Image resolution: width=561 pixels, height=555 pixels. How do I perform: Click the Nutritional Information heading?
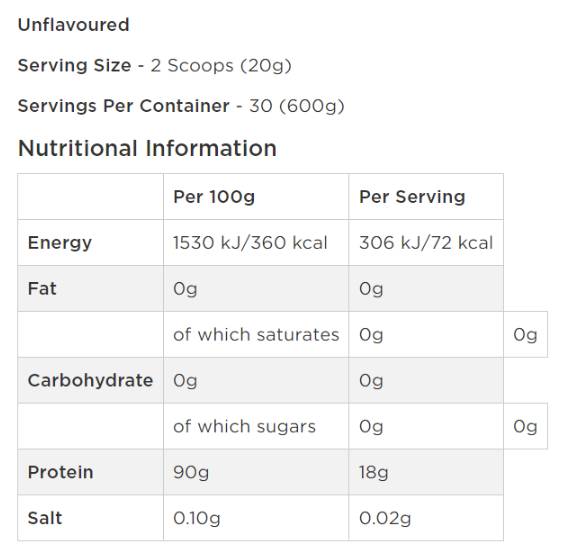click(x=147, y=148)
